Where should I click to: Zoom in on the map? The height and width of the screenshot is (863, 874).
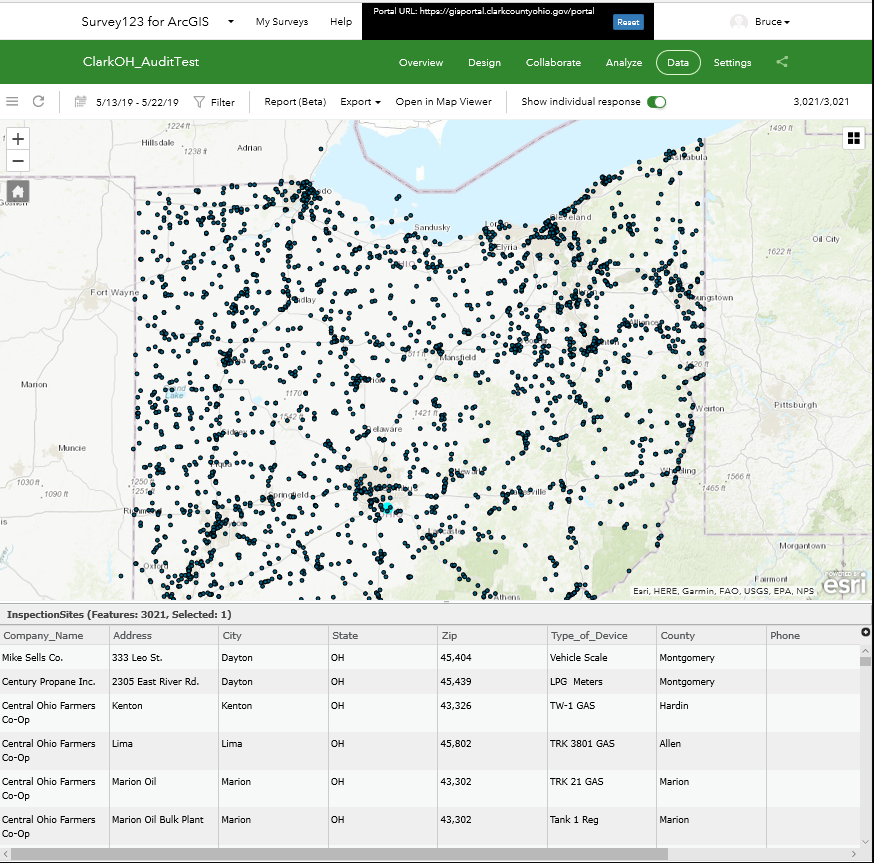click(x=18, y=139)
